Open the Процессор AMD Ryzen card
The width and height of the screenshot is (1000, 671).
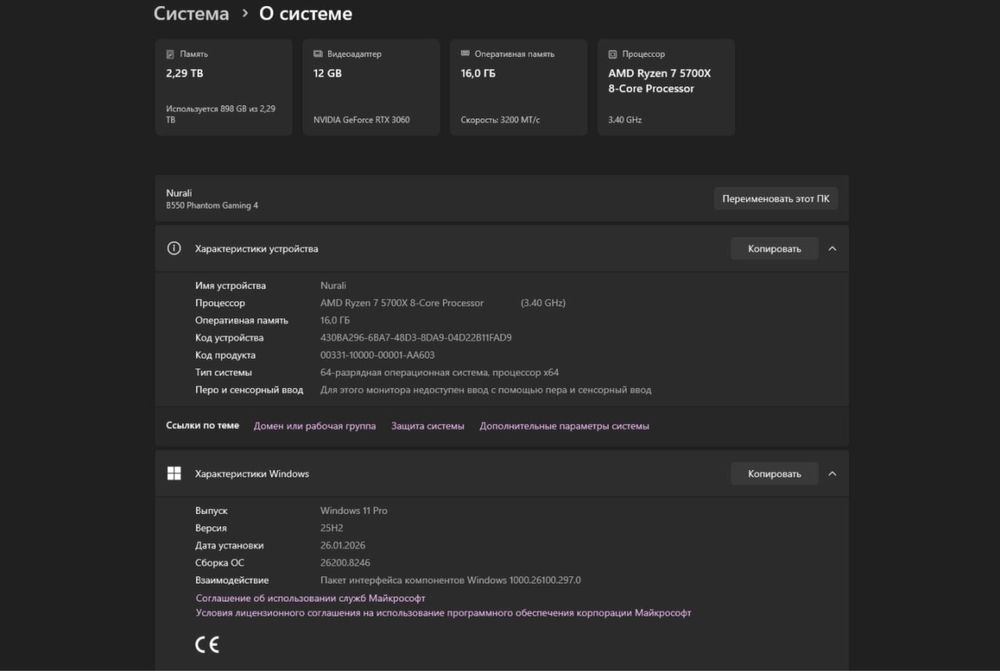tap(666, 87)
